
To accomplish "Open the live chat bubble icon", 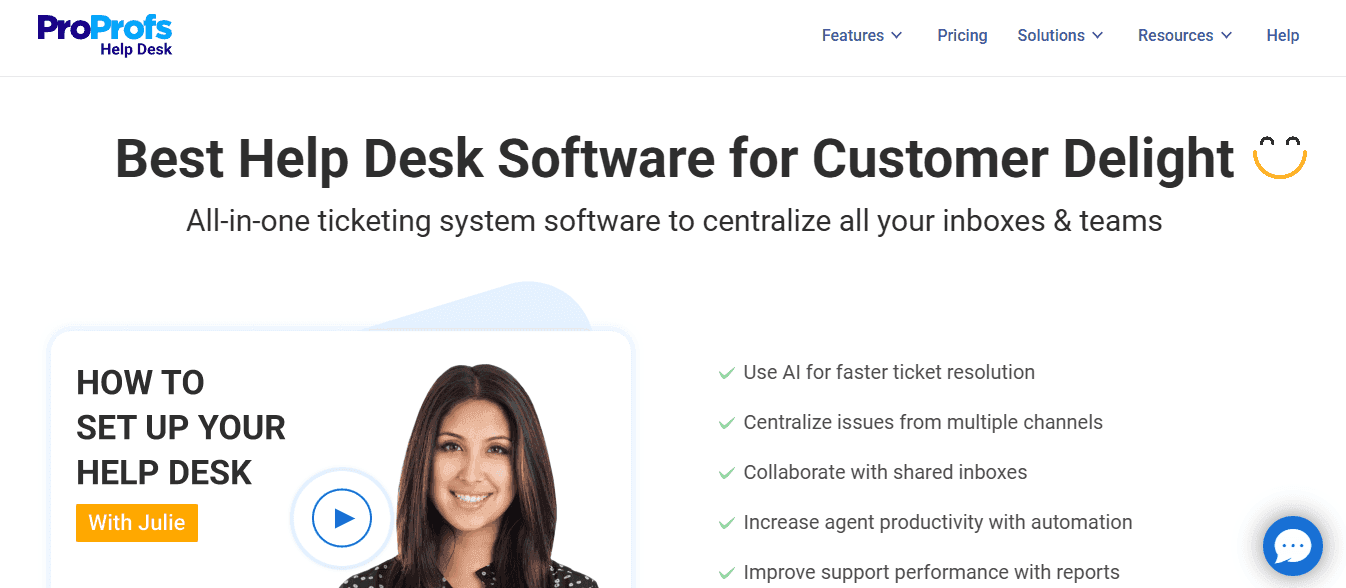I will [1292, 546].
